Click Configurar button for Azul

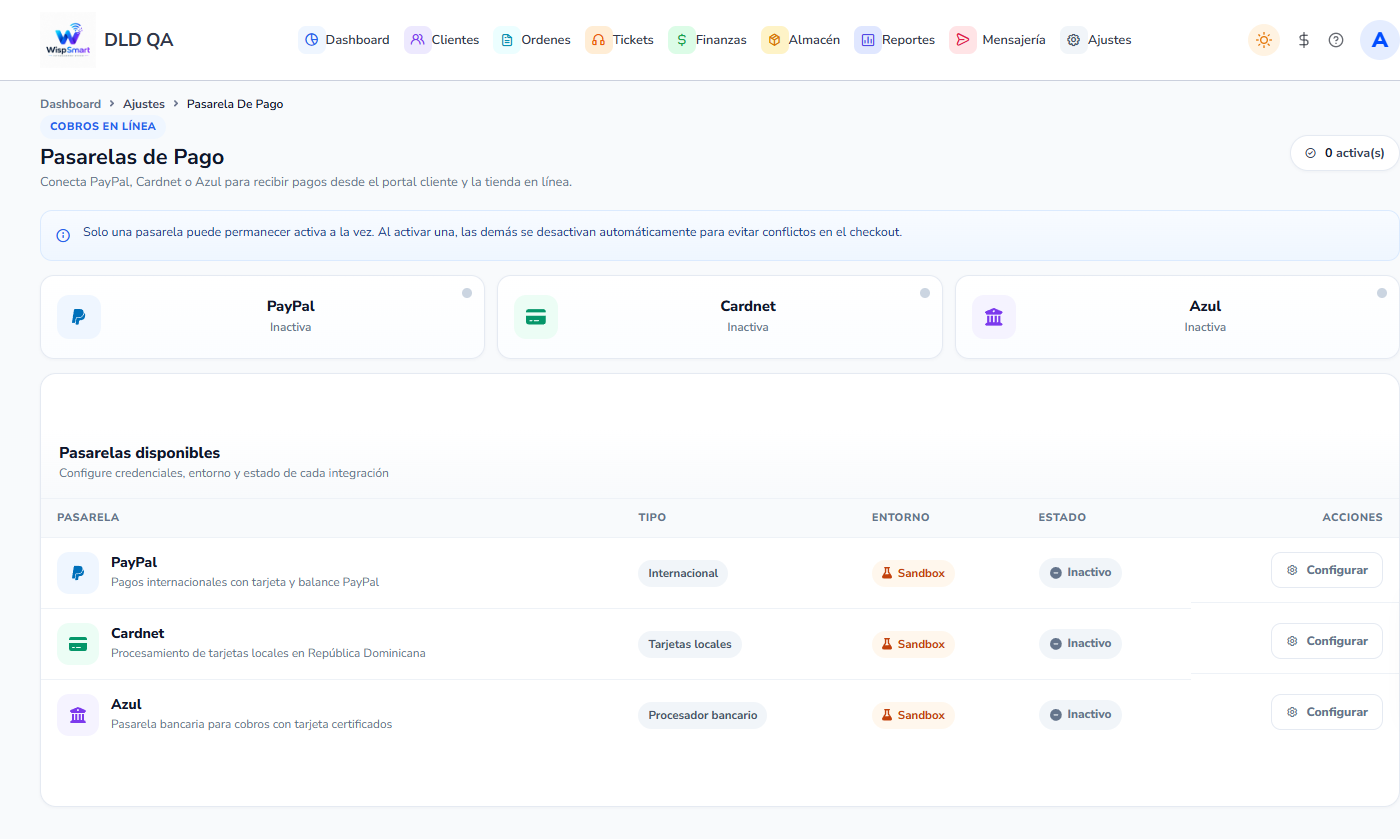1327,712
